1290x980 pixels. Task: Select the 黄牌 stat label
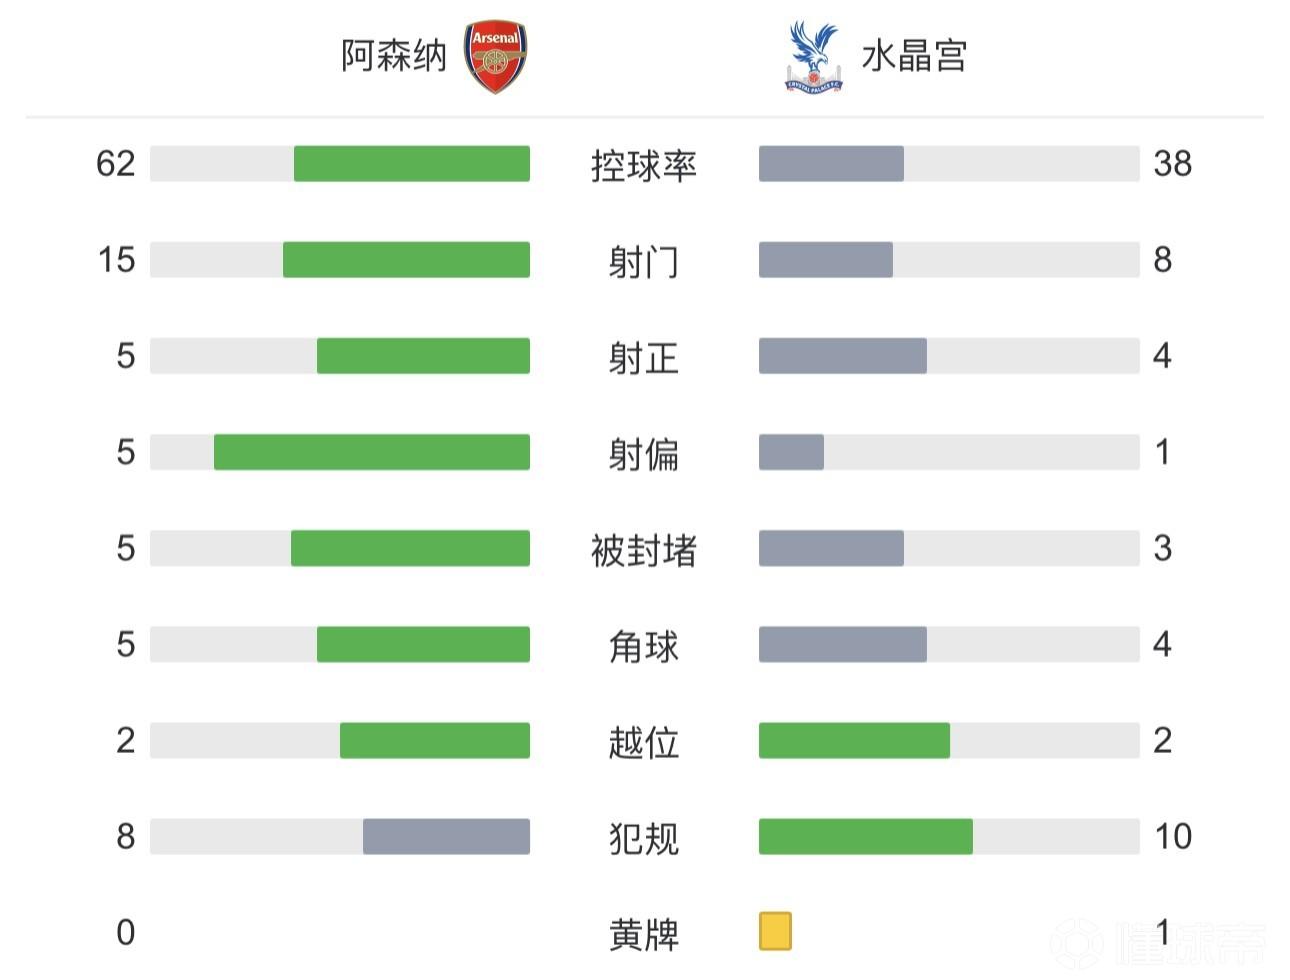click(x=643, y=934)
